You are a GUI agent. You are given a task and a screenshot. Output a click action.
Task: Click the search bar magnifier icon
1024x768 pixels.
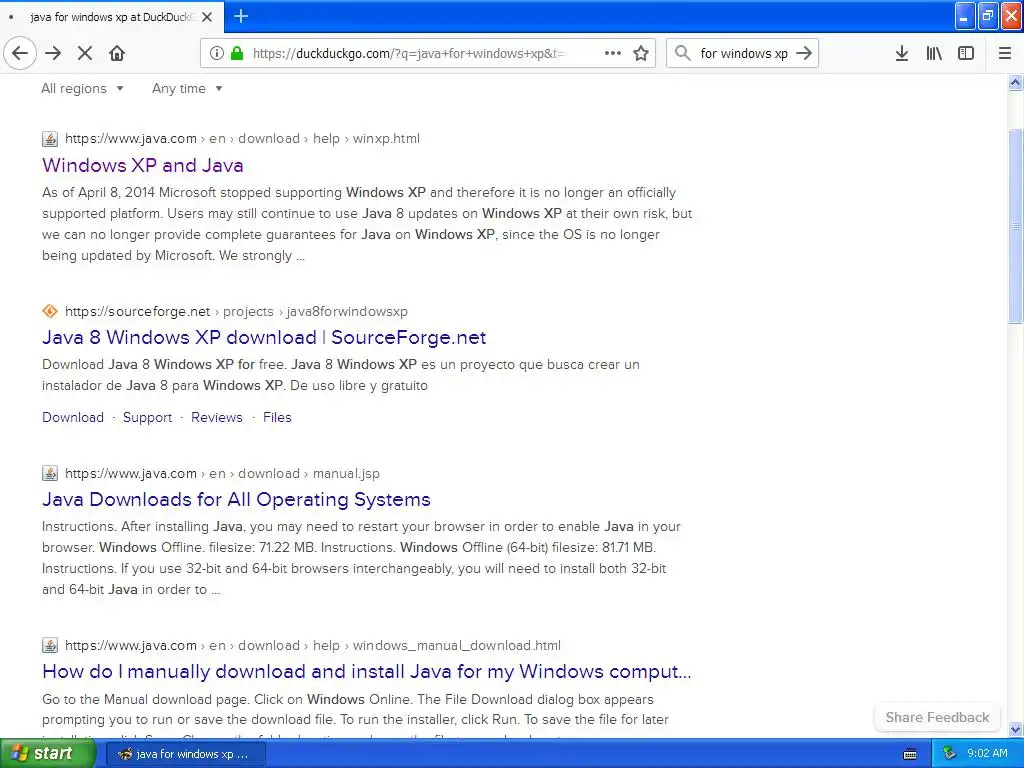tap(682, 53)
